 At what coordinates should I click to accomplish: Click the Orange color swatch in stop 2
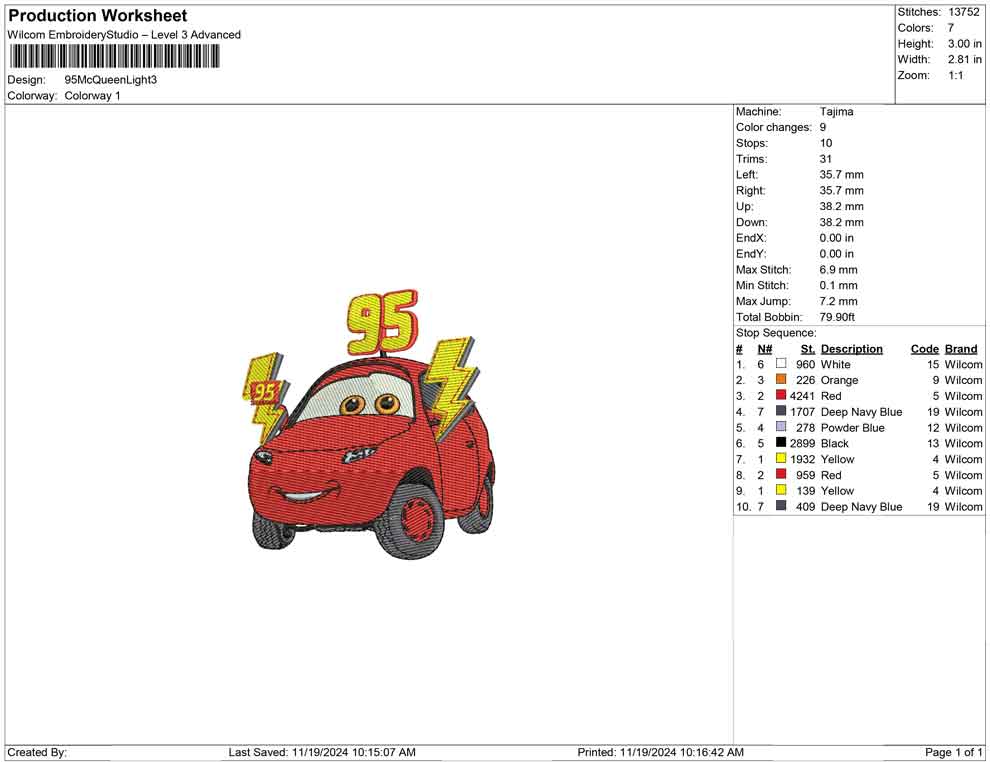point(781,379)
